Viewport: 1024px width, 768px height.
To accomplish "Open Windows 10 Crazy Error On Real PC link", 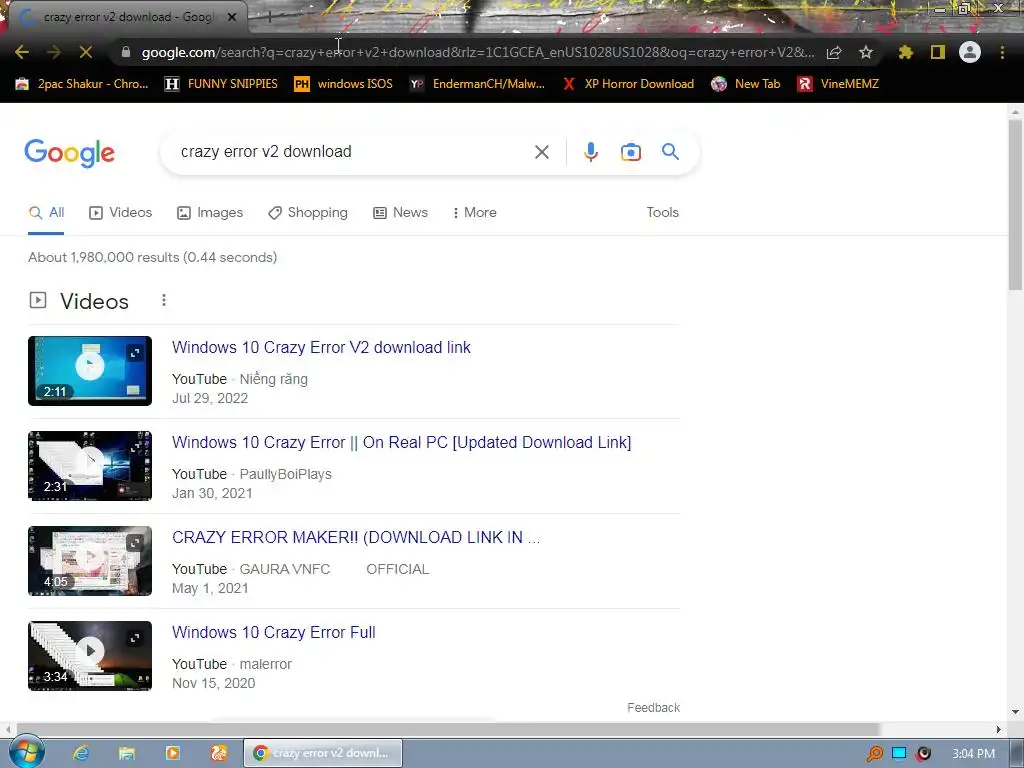I will (x=402, y=443).
